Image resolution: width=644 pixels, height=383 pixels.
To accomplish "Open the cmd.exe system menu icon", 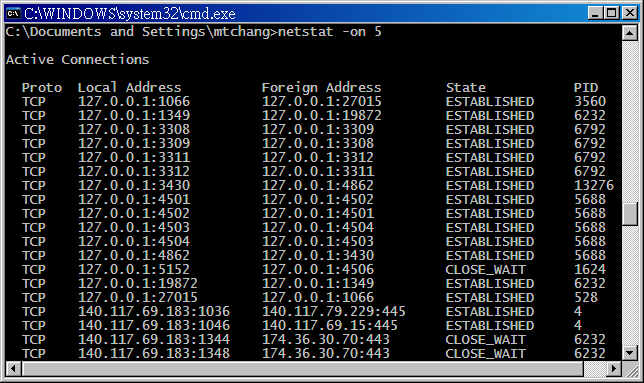I will (x=14, y=13).
